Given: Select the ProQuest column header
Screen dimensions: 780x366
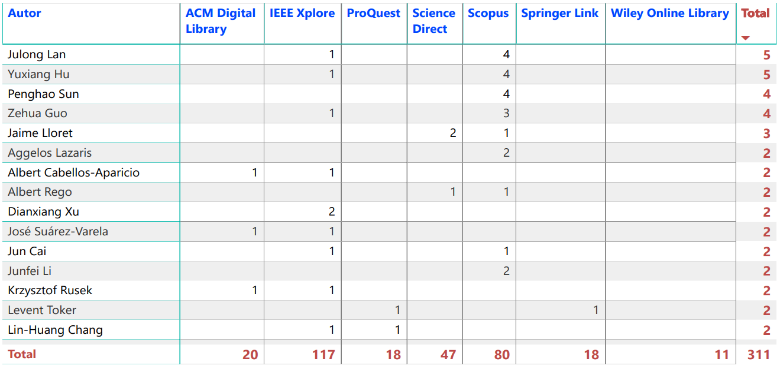Looking at the screenshot, I should point(373,13).
